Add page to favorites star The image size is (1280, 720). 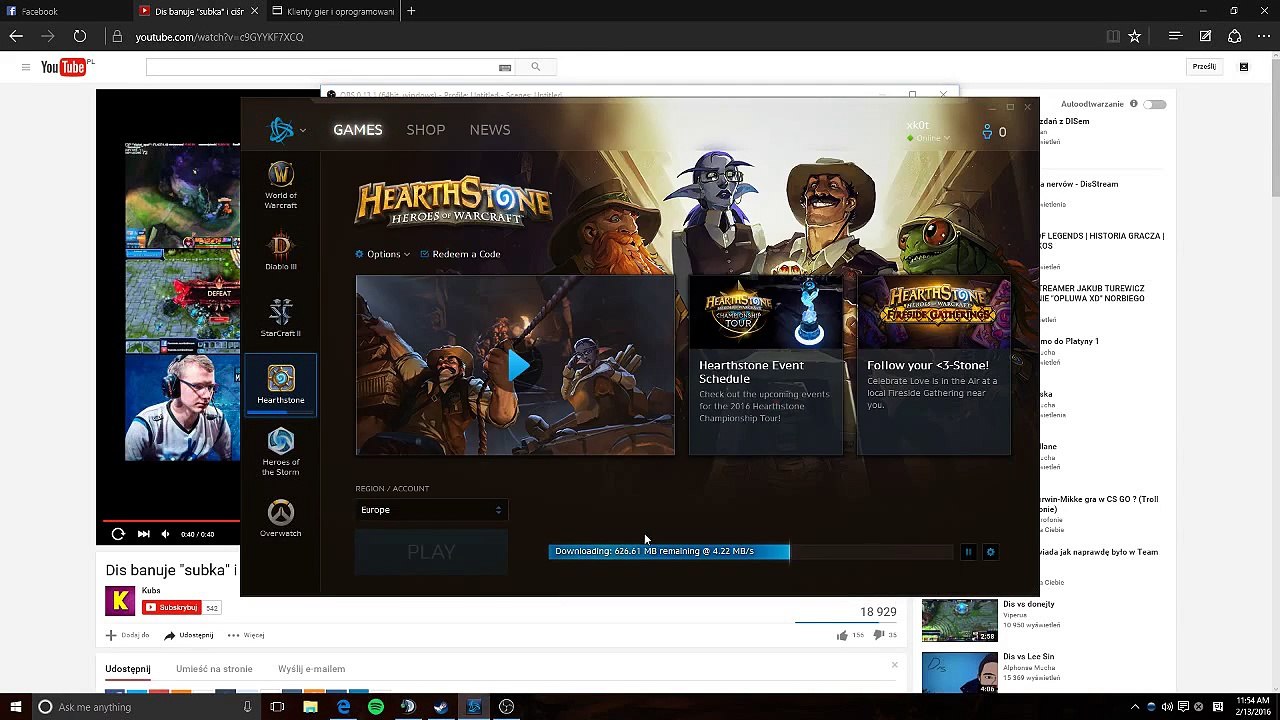[x=1134, y=36]
